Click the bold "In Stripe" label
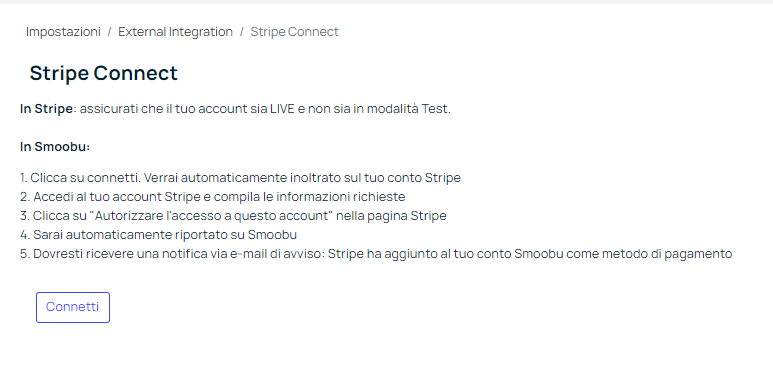Screen dimensions: 773x369 click(x=46, y=109)
